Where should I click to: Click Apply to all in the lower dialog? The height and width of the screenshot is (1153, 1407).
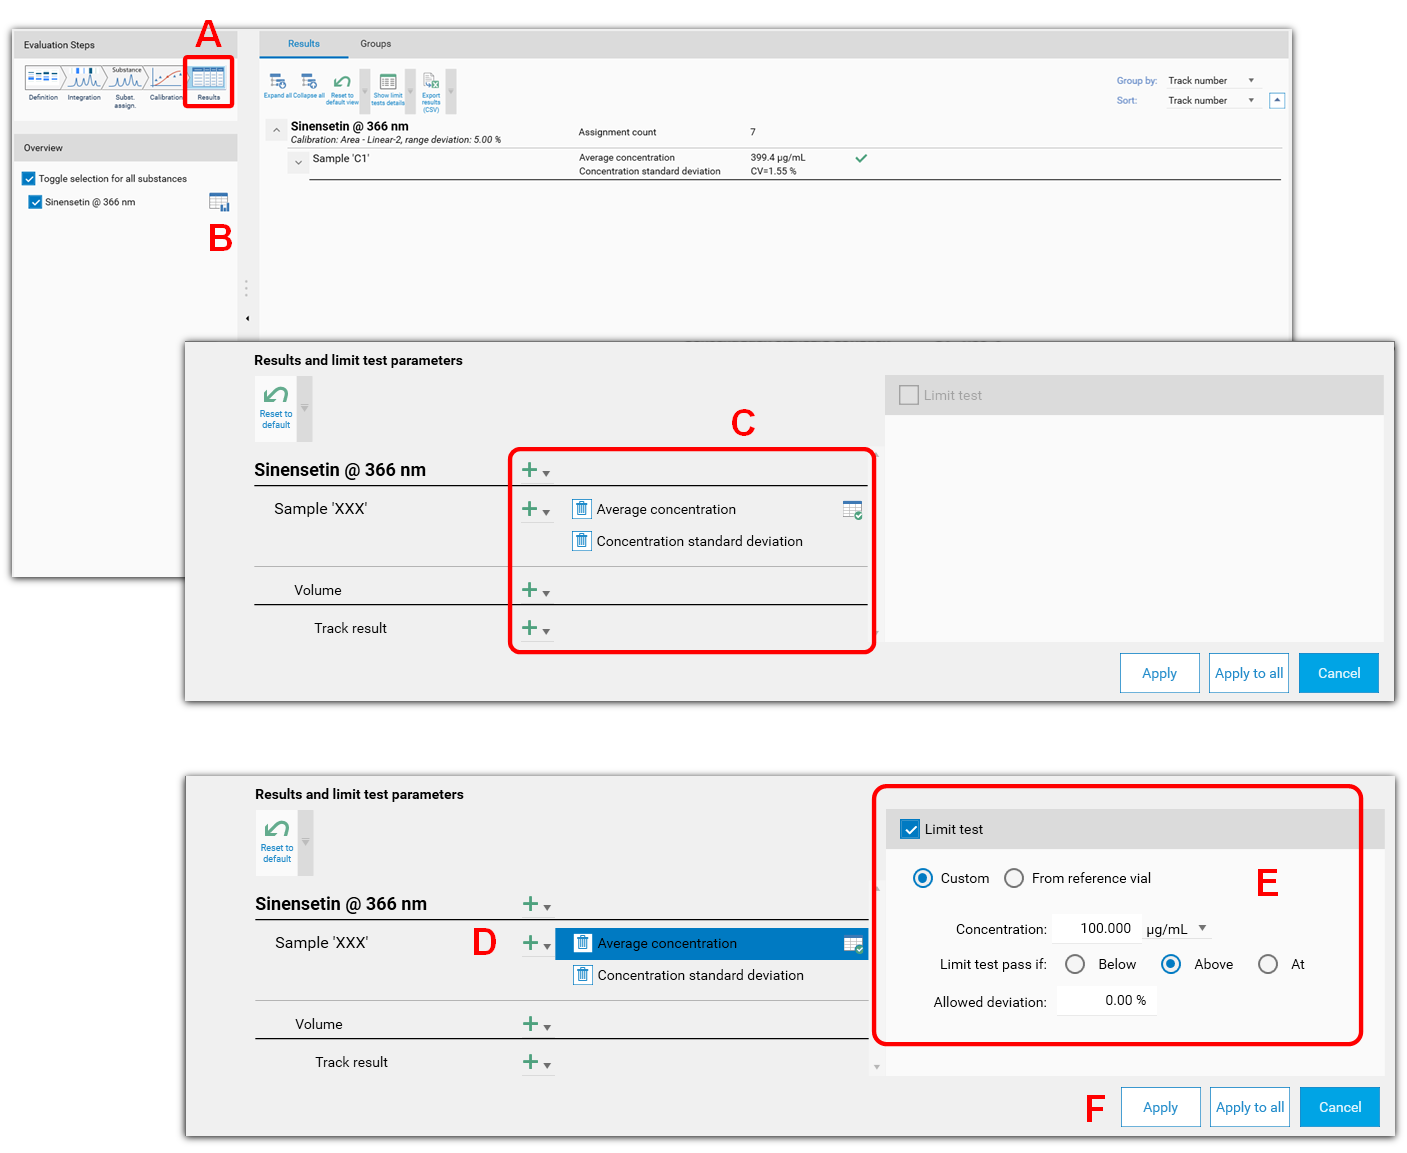point(1249,1107)
